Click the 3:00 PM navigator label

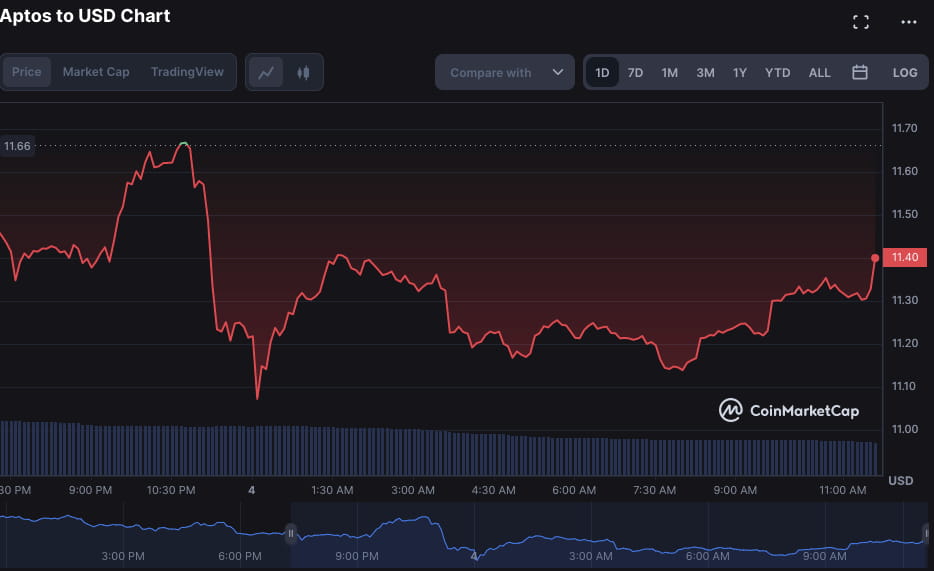(x=123, y=556)
